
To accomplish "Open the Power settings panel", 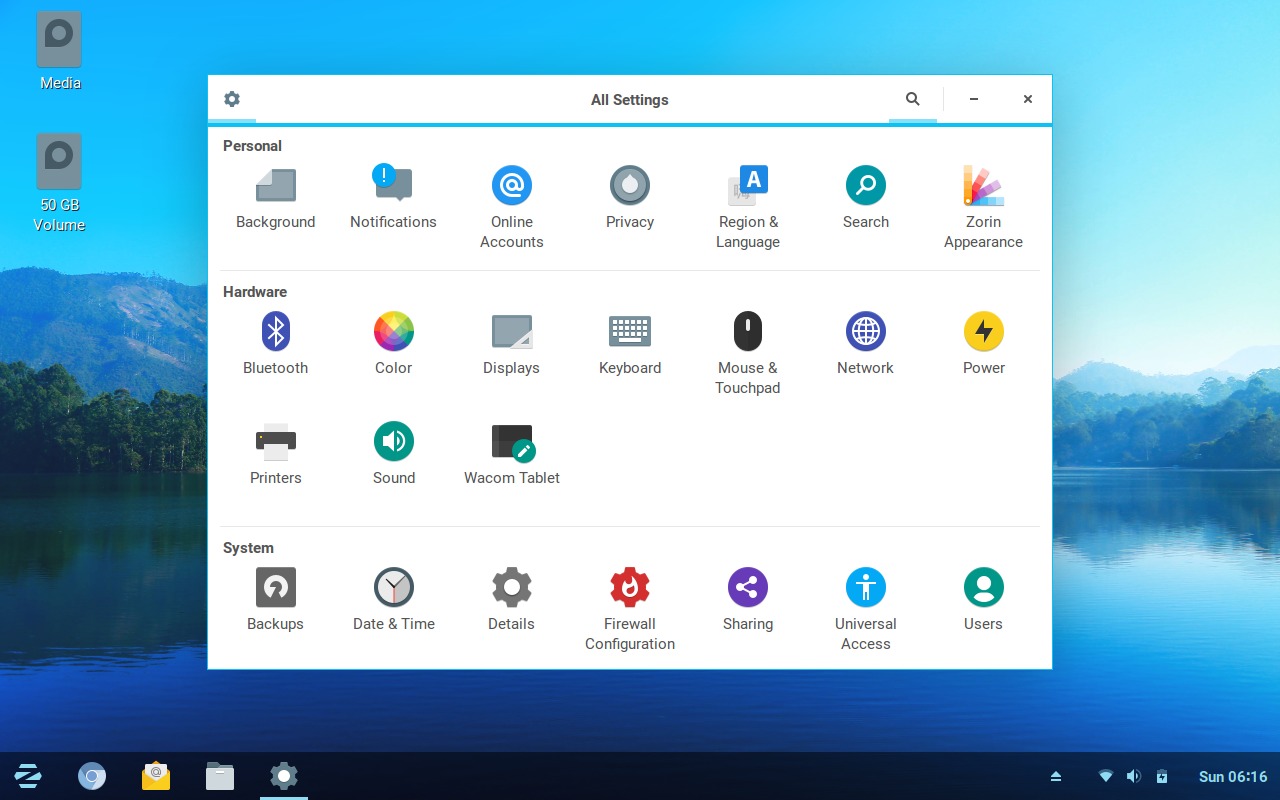I will (x=983, y=340).
